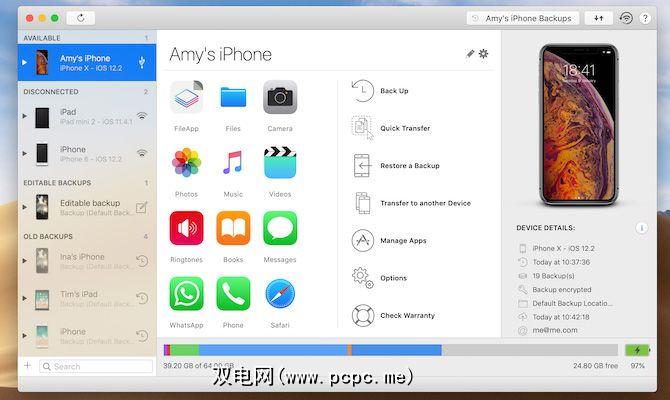Click the Wi-Fi connectivity toolbar icon
This screenshot has height=400, width=670.
coord(626,18)
